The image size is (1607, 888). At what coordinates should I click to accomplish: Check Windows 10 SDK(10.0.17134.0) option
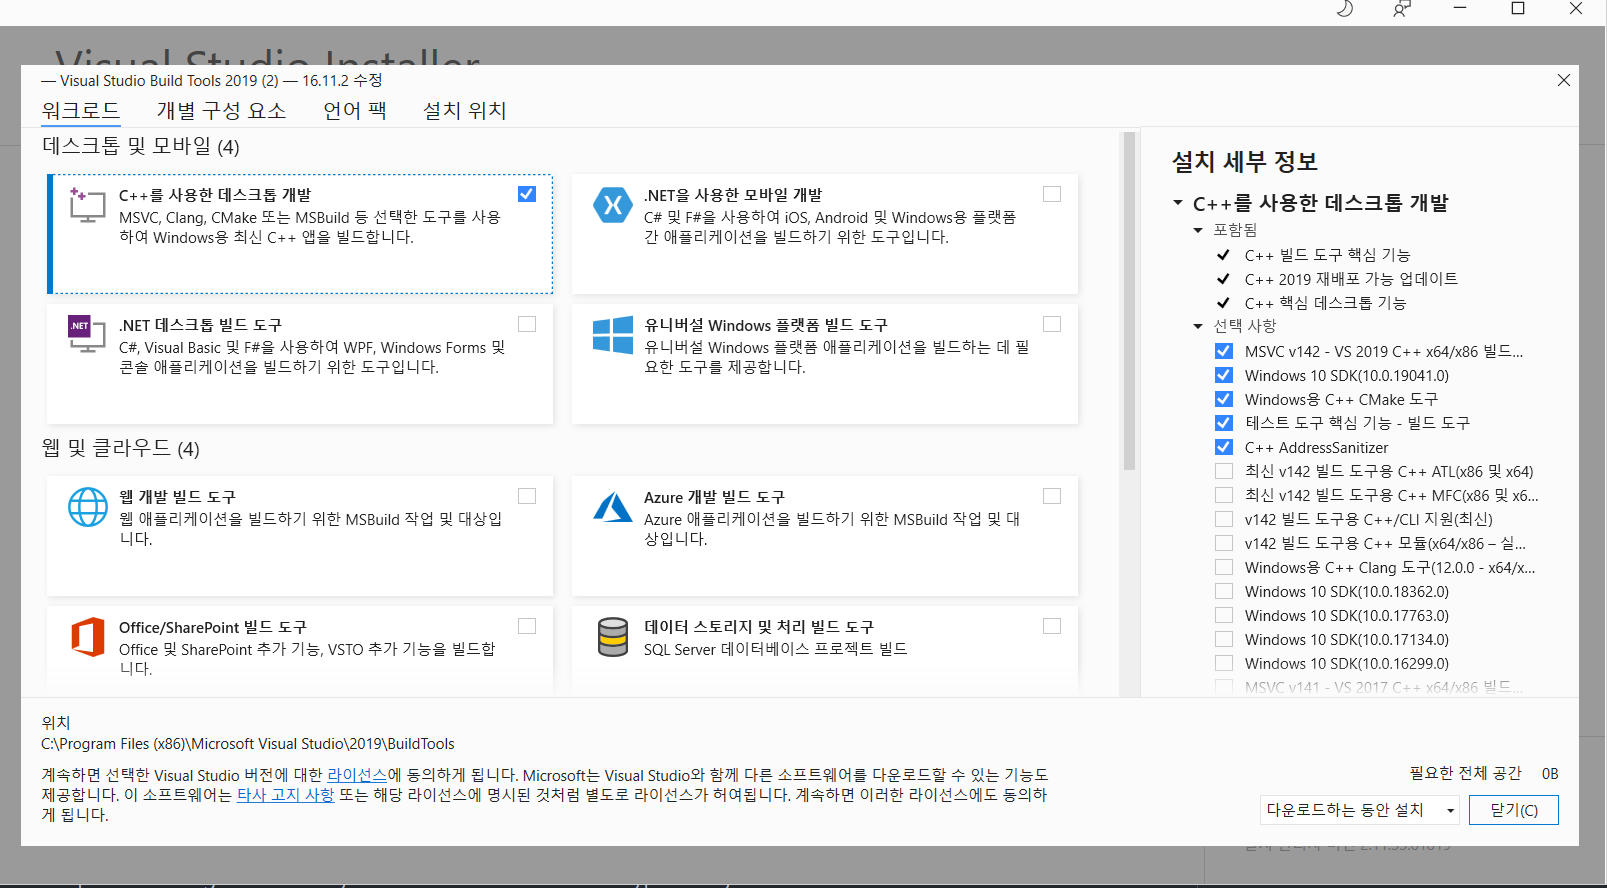1224,639
